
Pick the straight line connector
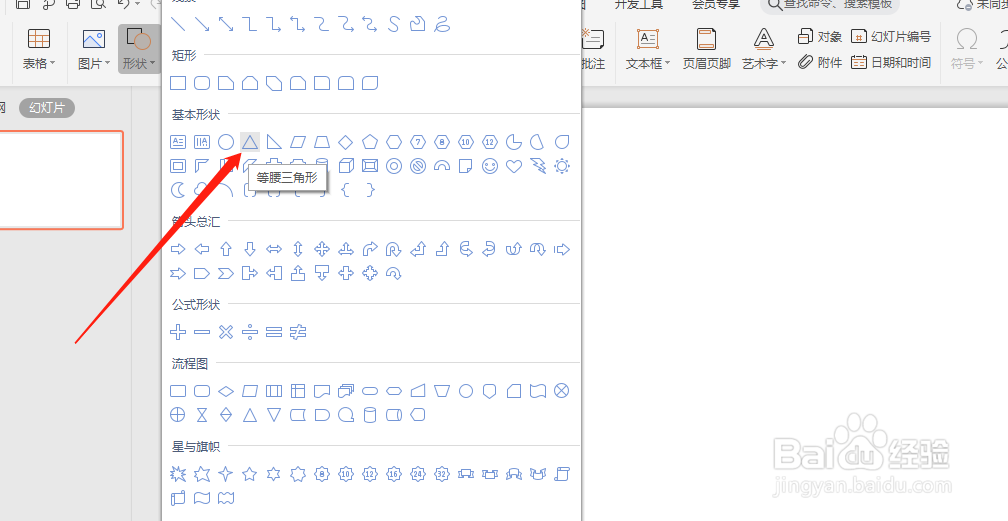178,24
